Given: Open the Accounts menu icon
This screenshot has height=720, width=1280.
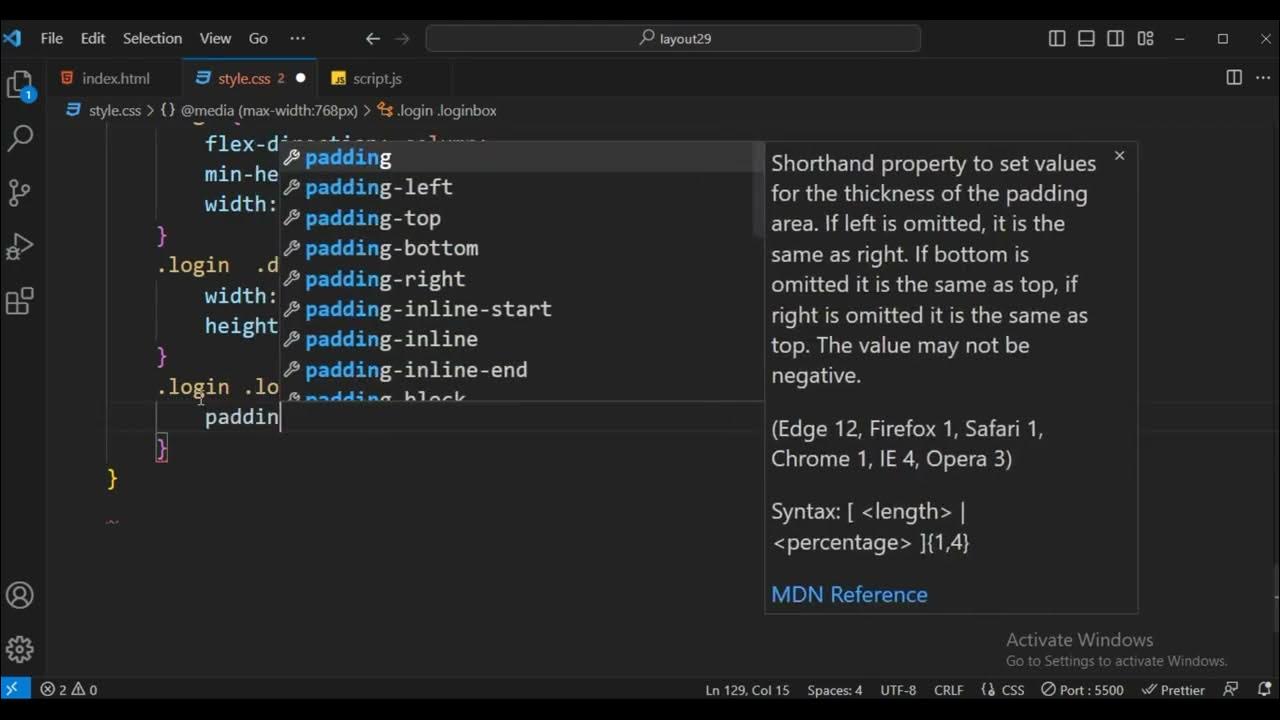Looking at the screenshot, I should [20, 596].
